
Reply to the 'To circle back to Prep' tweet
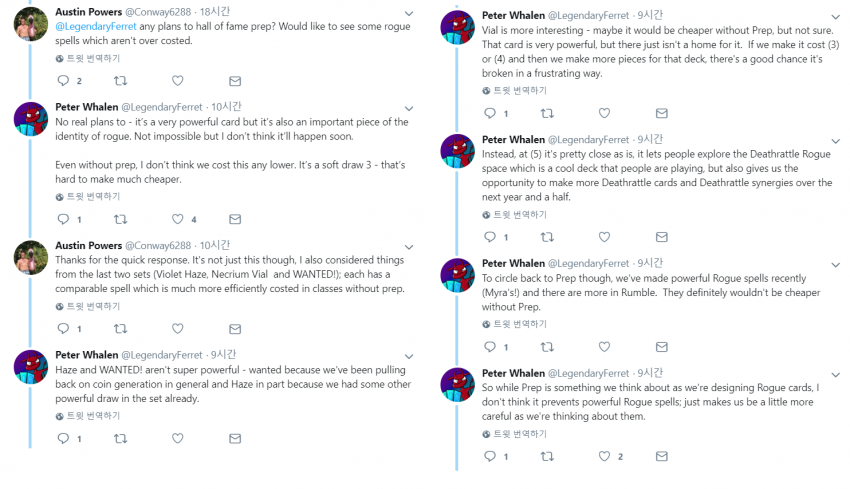(489, 347)
